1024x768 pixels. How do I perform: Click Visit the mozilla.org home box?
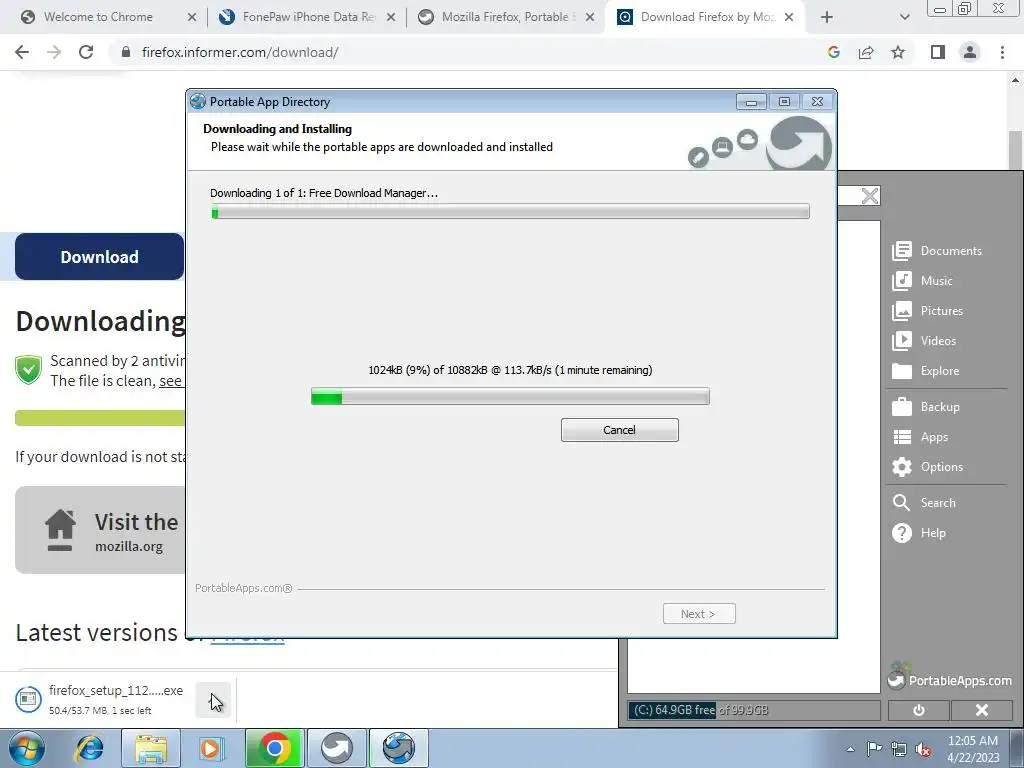(101, 530)
